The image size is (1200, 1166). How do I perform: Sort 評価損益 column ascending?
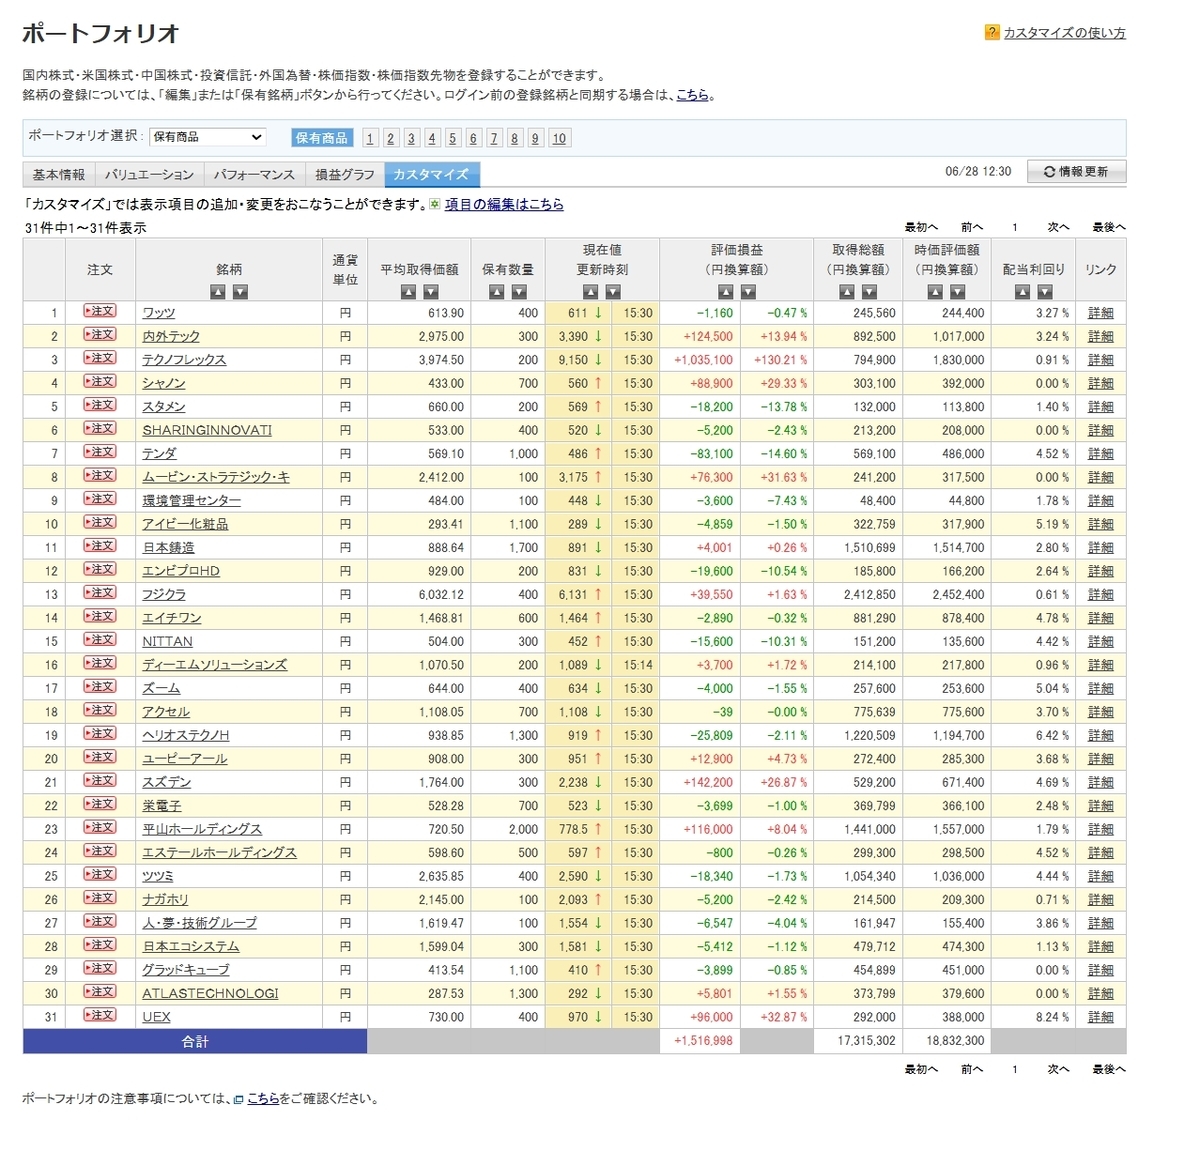coord(726,292)
